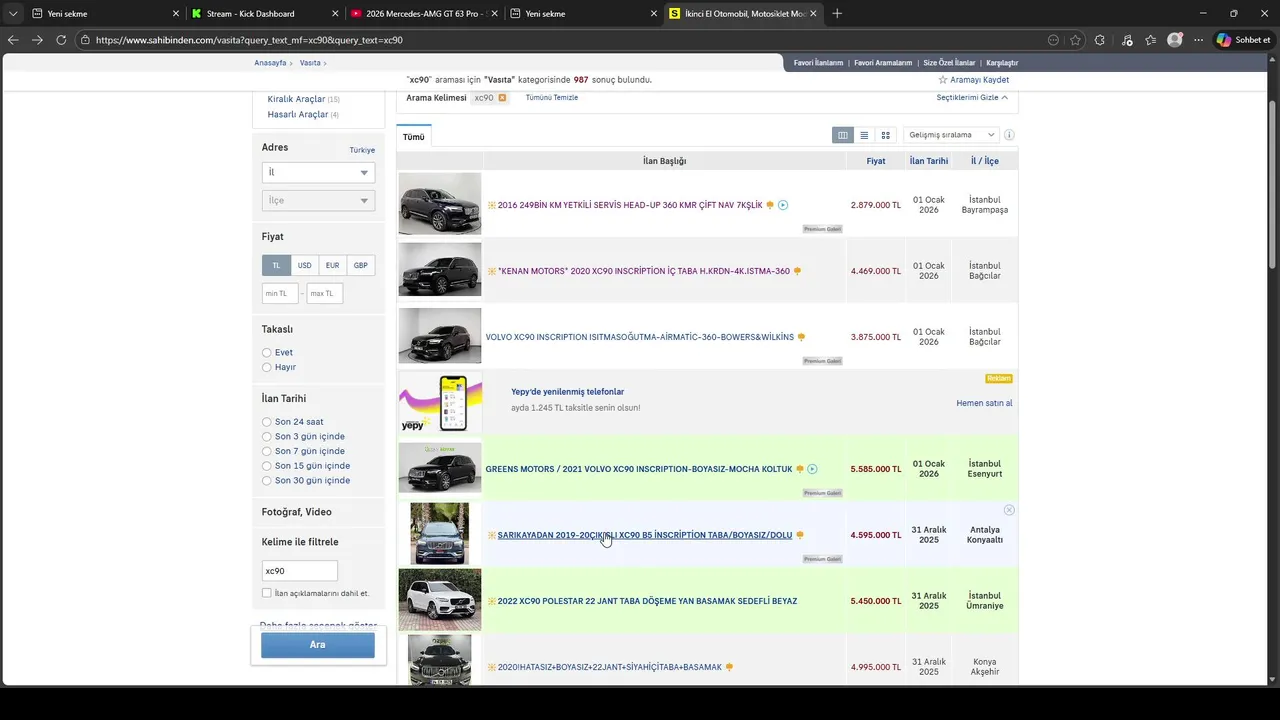Open browser extensions puzzle icon

[1100, 40]
